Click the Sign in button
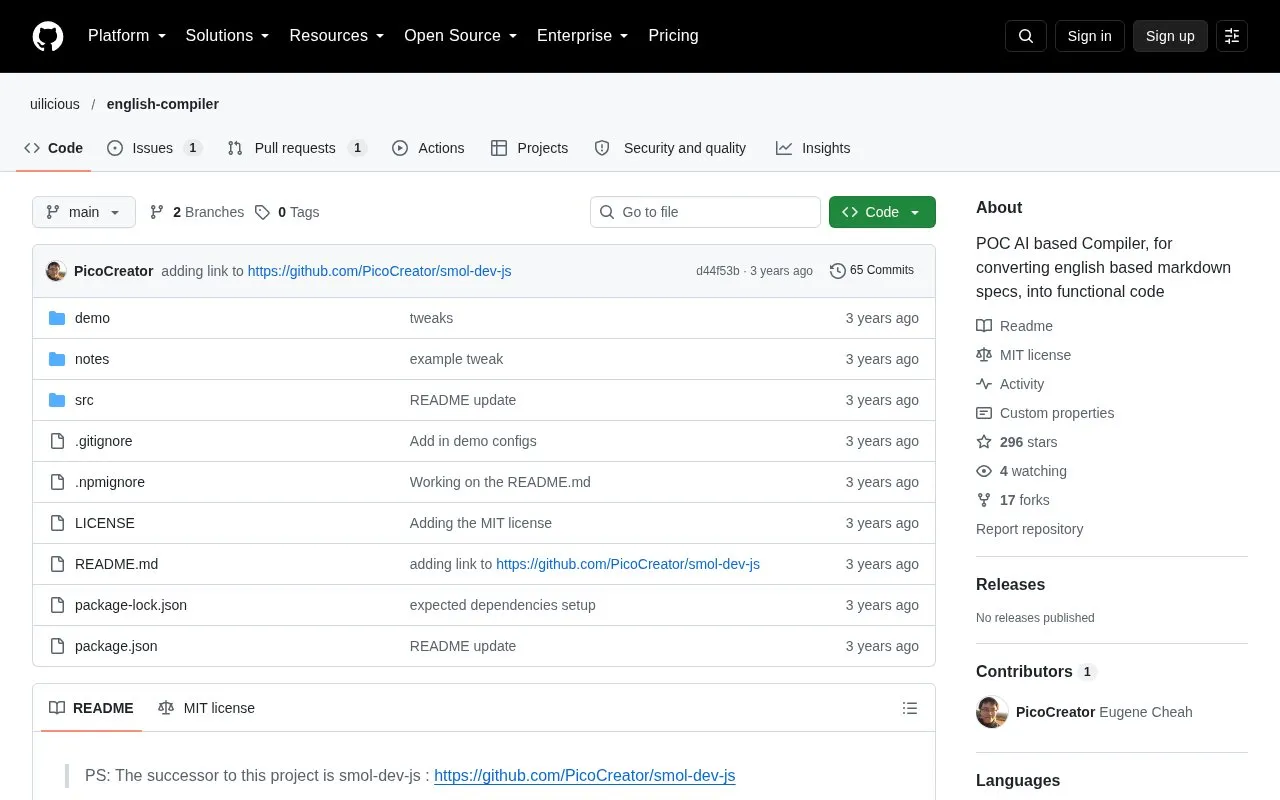 coord(1089,36)
